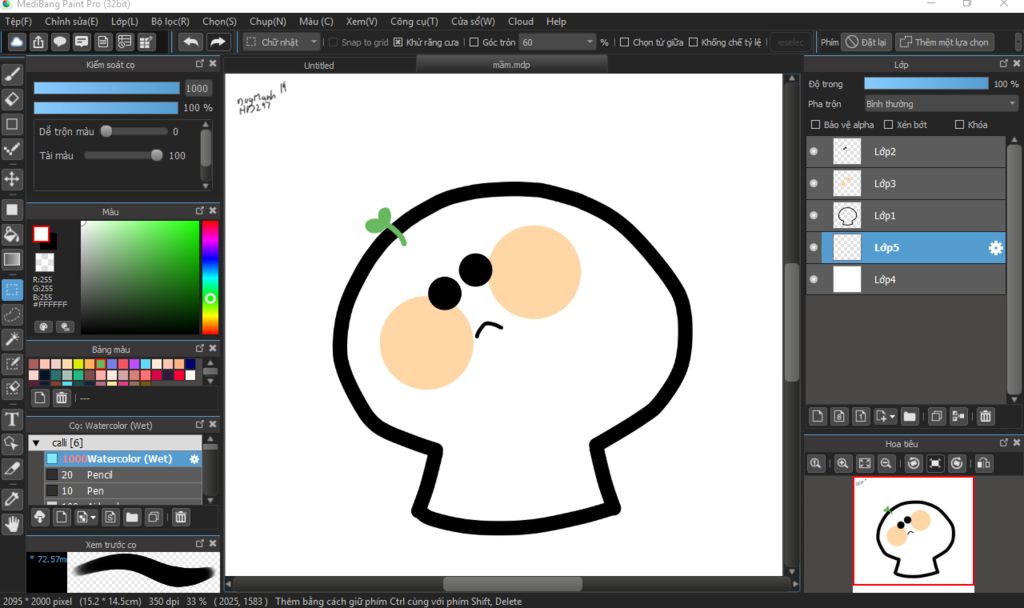The width and height of the screenshot is (1024, 608).
Task: Switch to the Untitled tab
Action: [319, 65]
